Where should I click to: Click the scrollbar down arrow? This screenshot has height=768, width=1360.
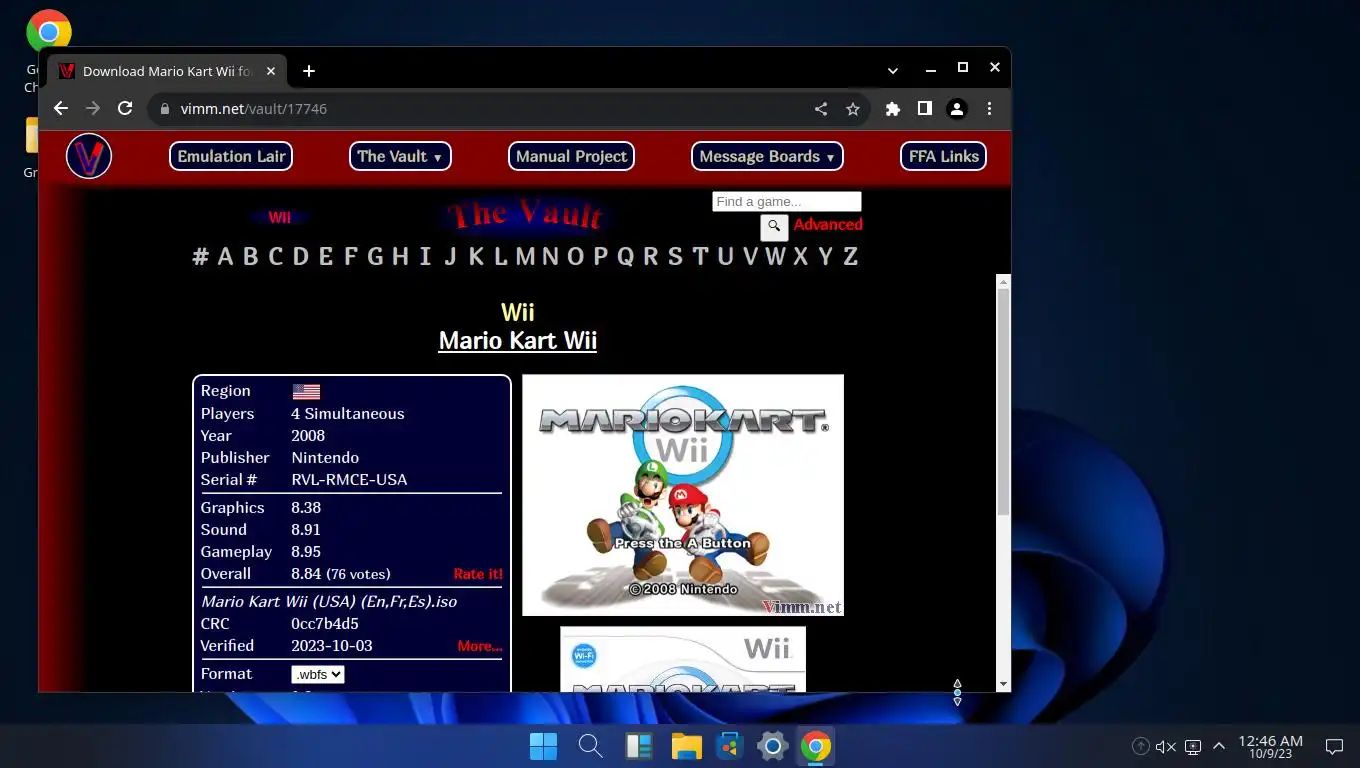[x=1003, y=684]
